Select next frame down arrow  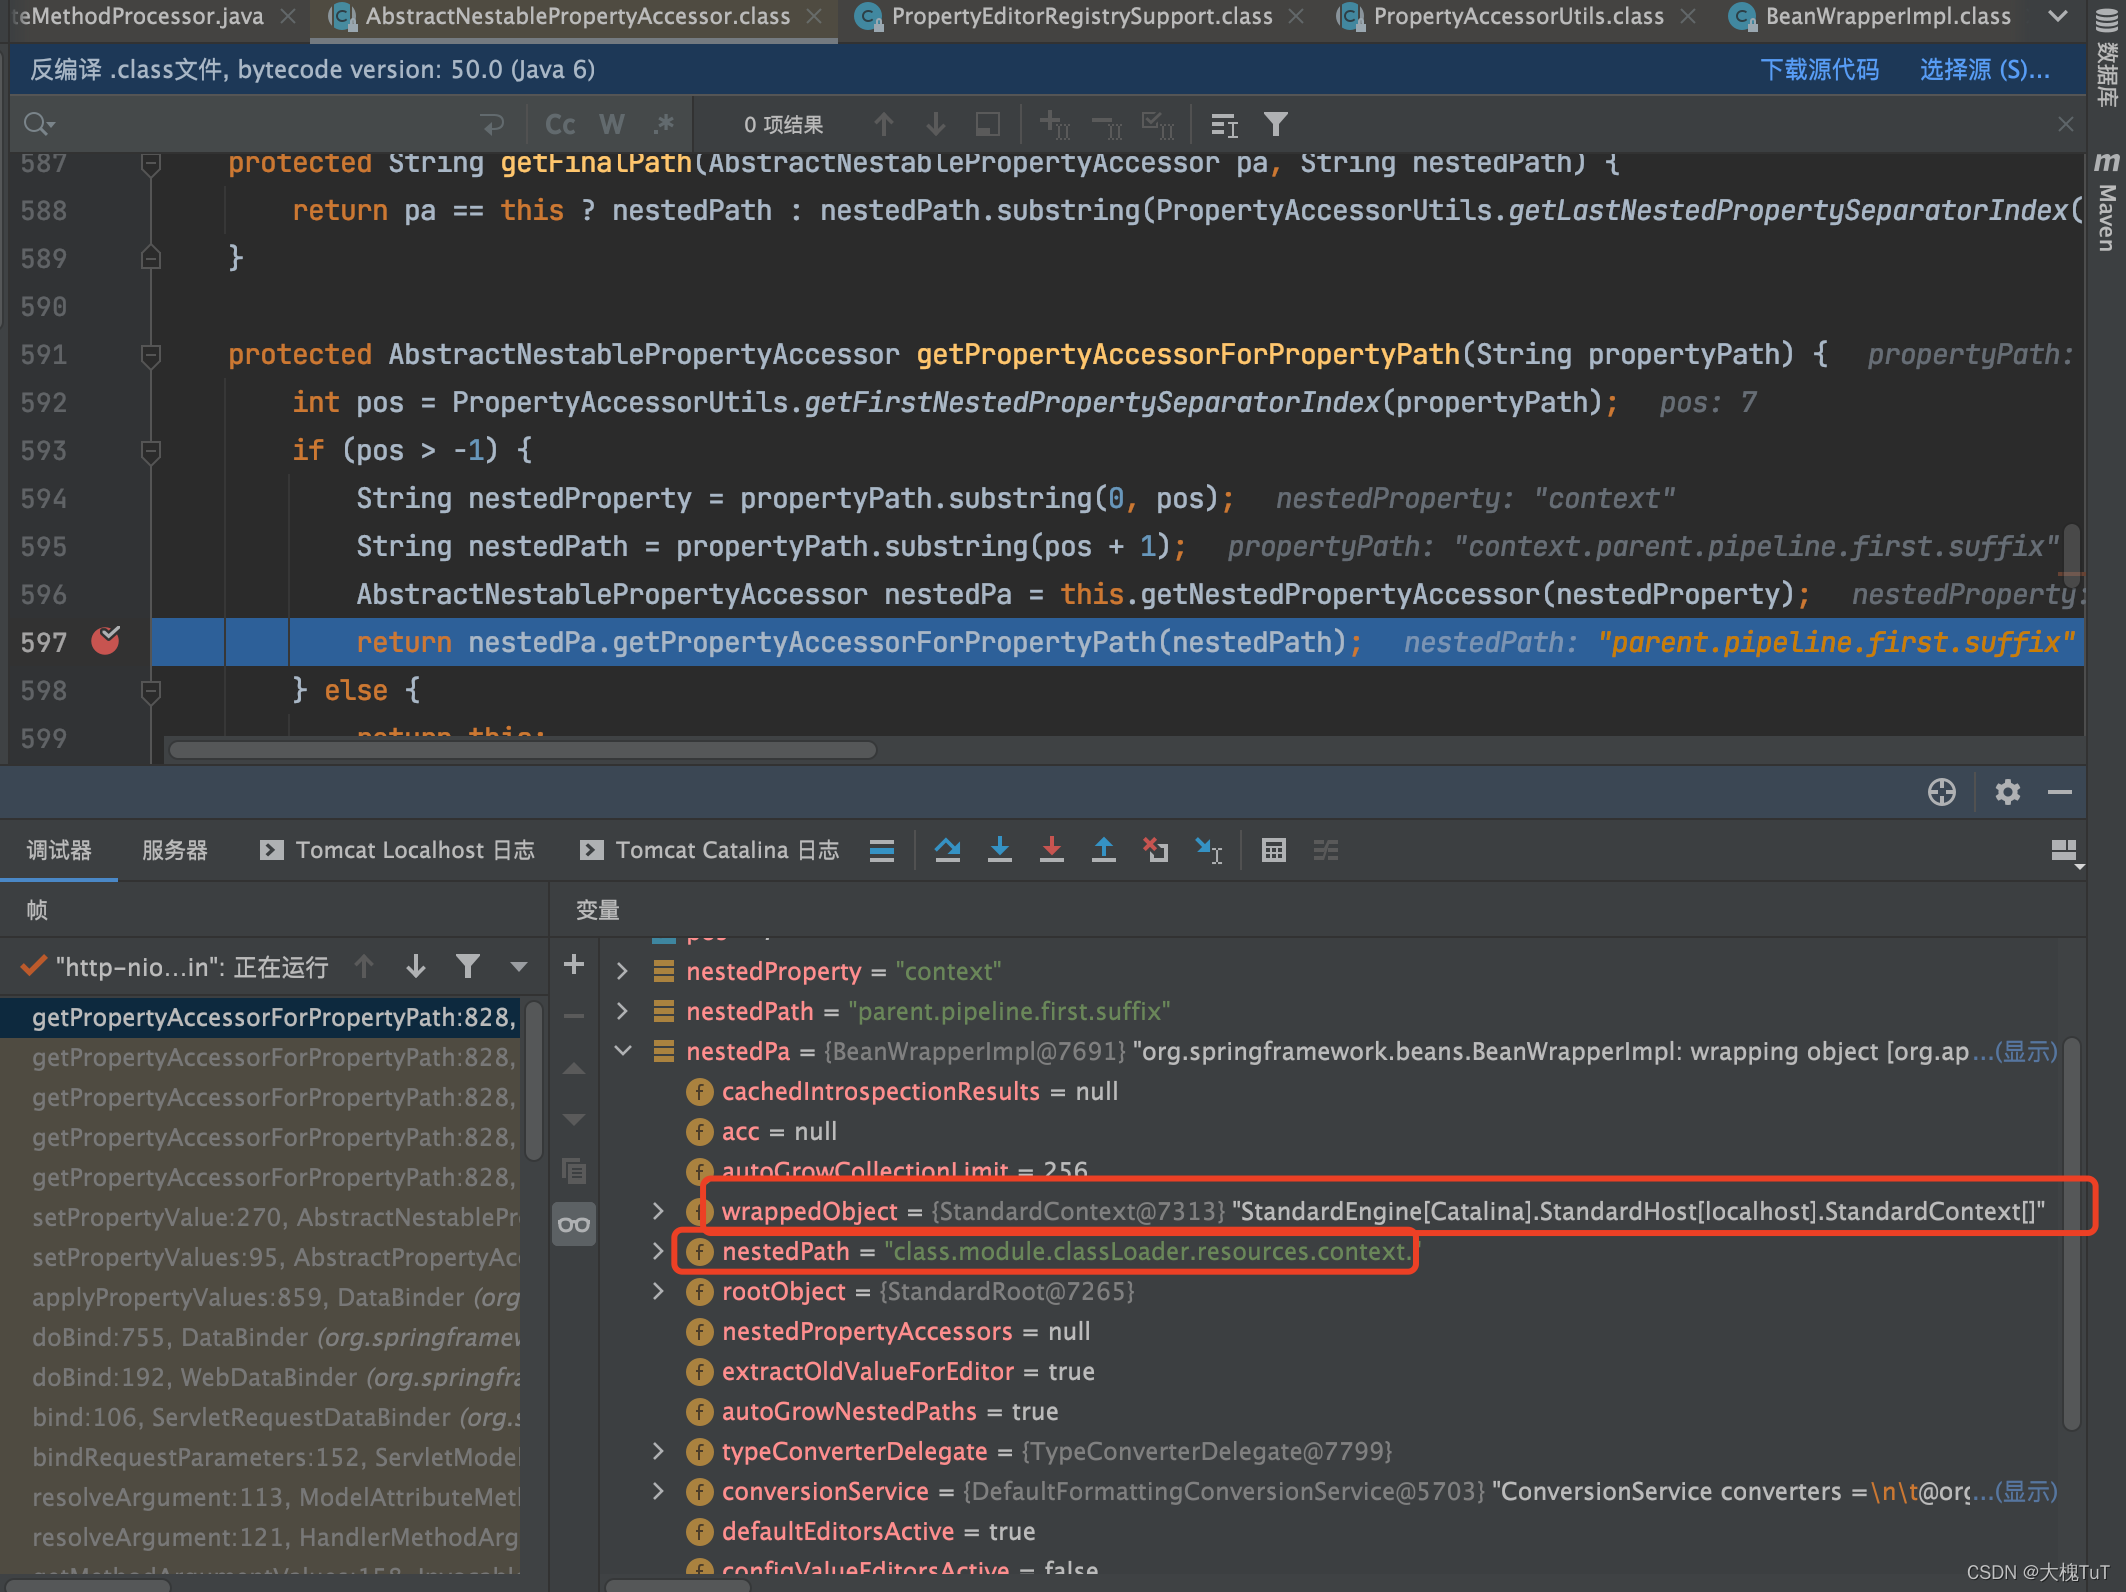[416, 966]
